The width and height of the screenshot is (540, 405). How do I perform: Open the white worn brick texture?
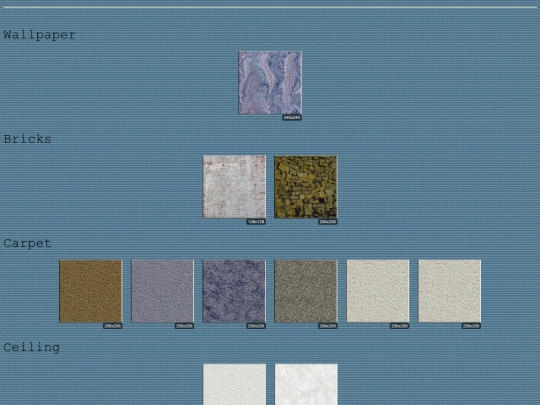[x=234, y=187]
